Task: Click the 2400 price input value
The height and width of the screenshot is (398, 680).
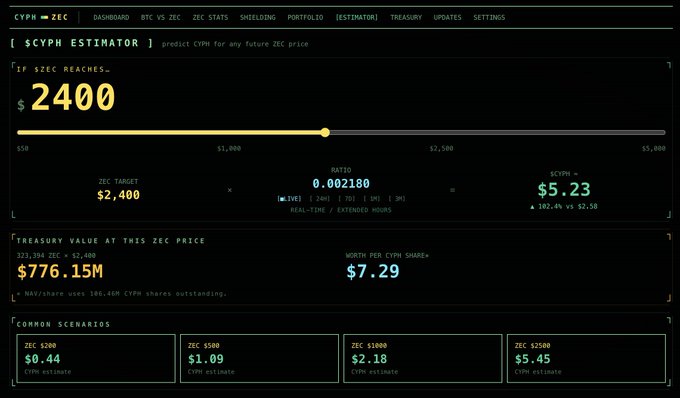Action: coord(73,97)
